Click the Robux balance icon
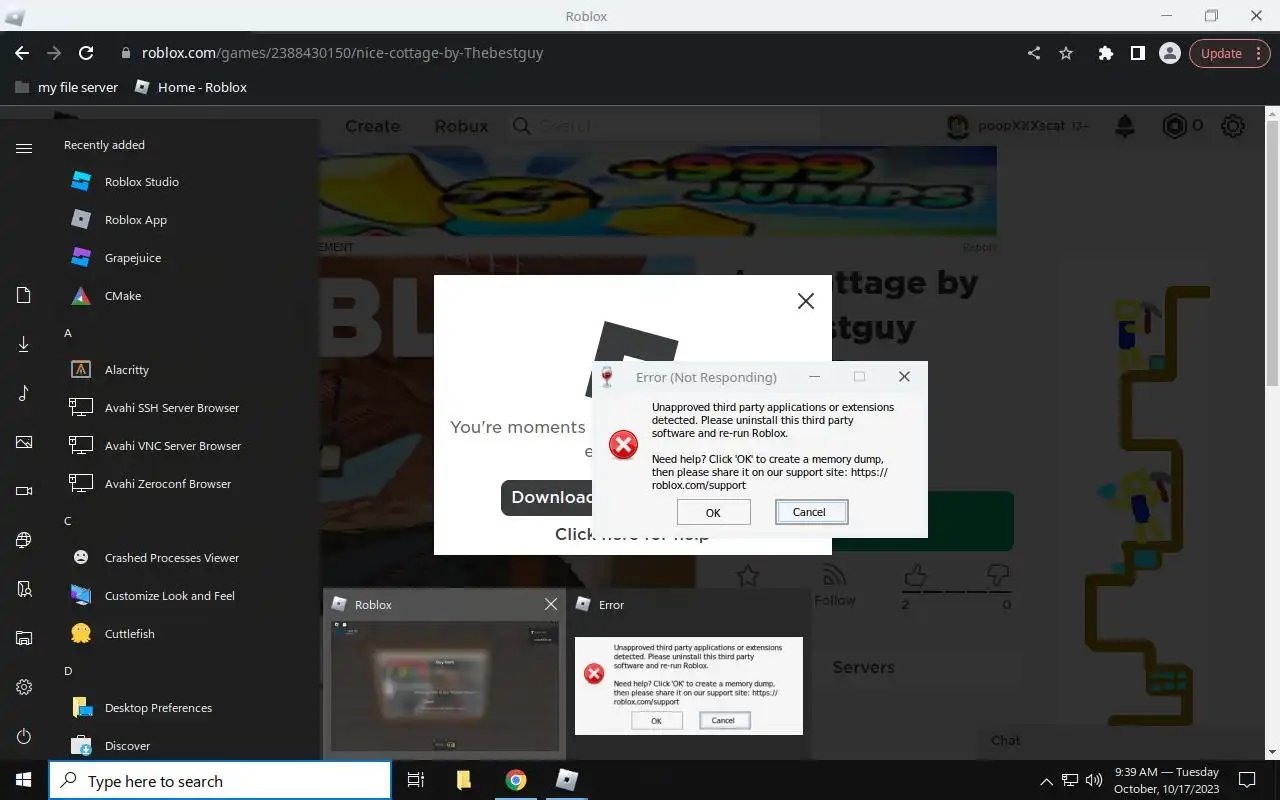The image size is (1280, 800). click(1174, 126)
